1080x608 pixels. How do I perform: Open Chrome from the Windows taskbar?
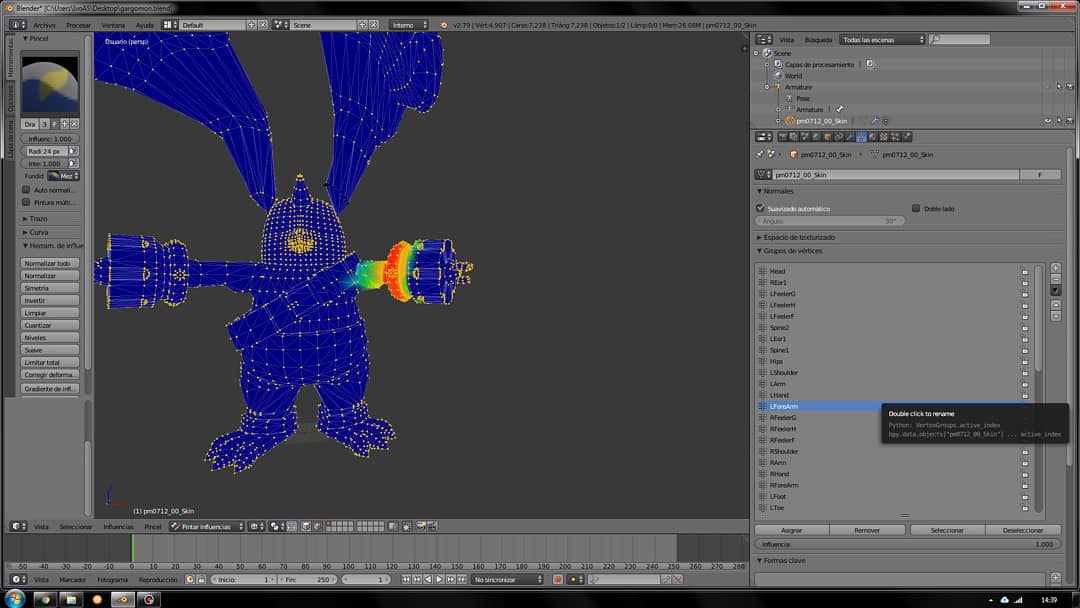coord(45,600)
